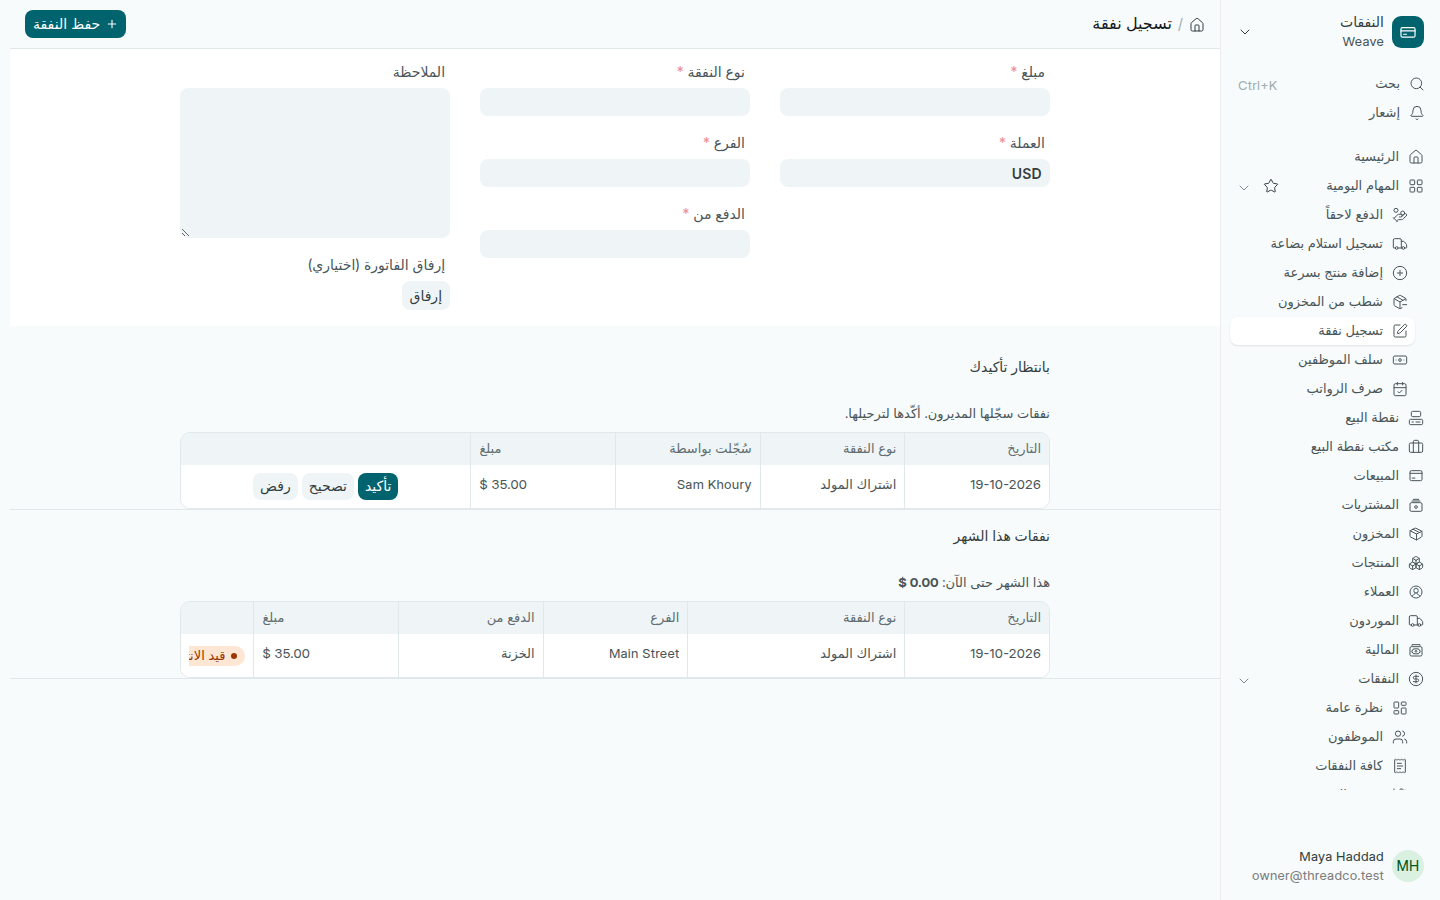Screen dimensions: 1440x900
Task: Expand the Weave workspace switcher chevron
Action: coord(1245,32)
